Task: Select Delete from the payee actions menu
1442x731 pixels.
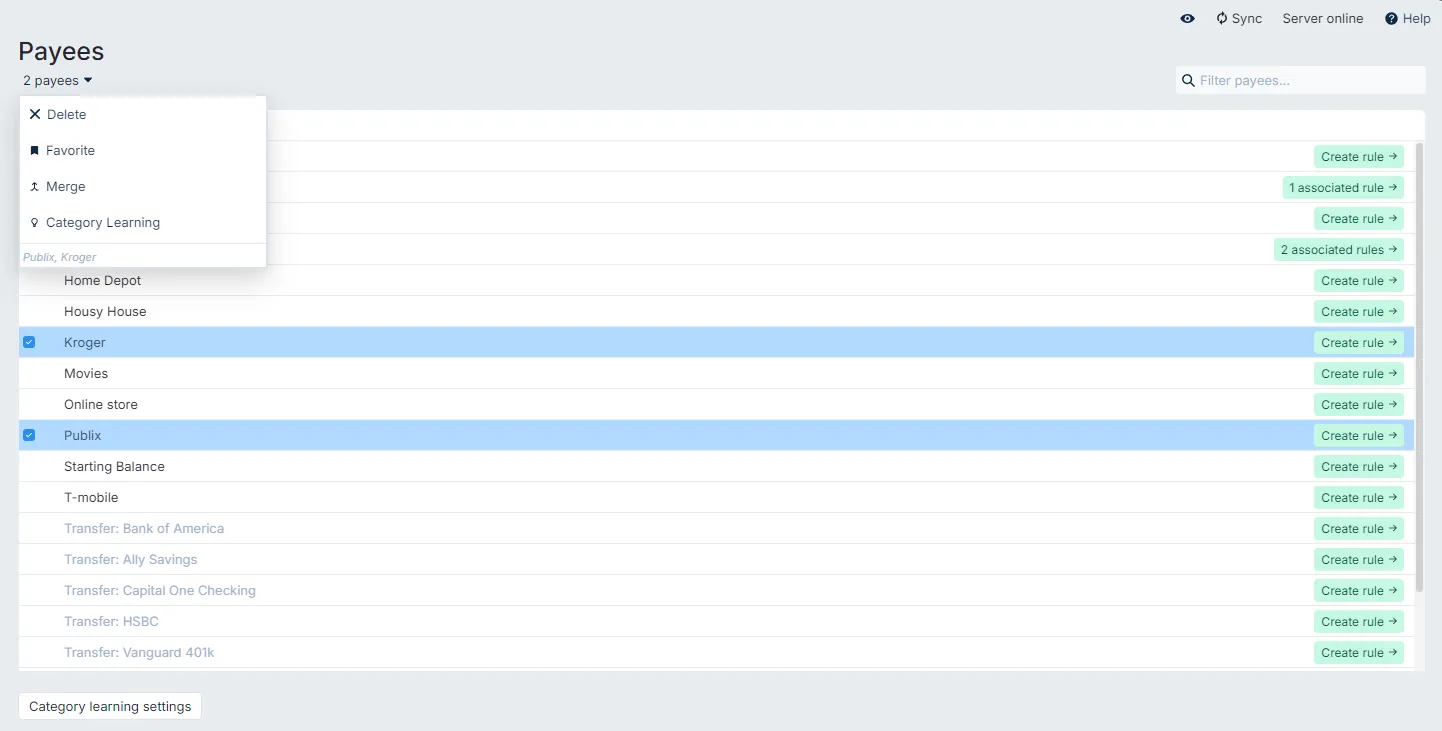Action: (x=65, y=114)
